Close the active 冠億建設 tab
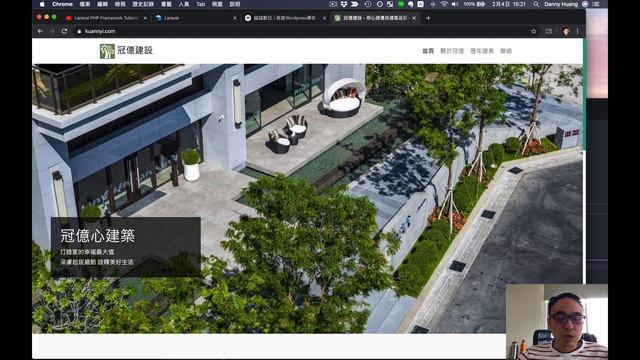Viewport: 640px width, 360px height. pos(414,18)
